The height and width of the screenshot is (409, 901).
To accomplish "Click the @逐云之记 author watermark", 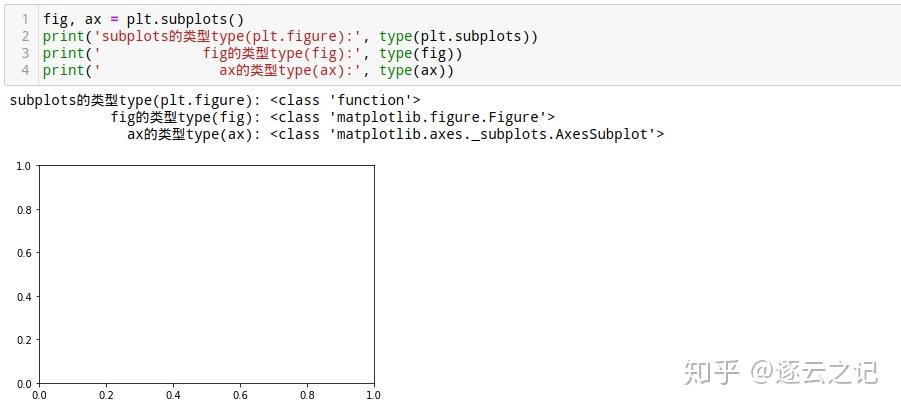I will (x=814, y=372).
